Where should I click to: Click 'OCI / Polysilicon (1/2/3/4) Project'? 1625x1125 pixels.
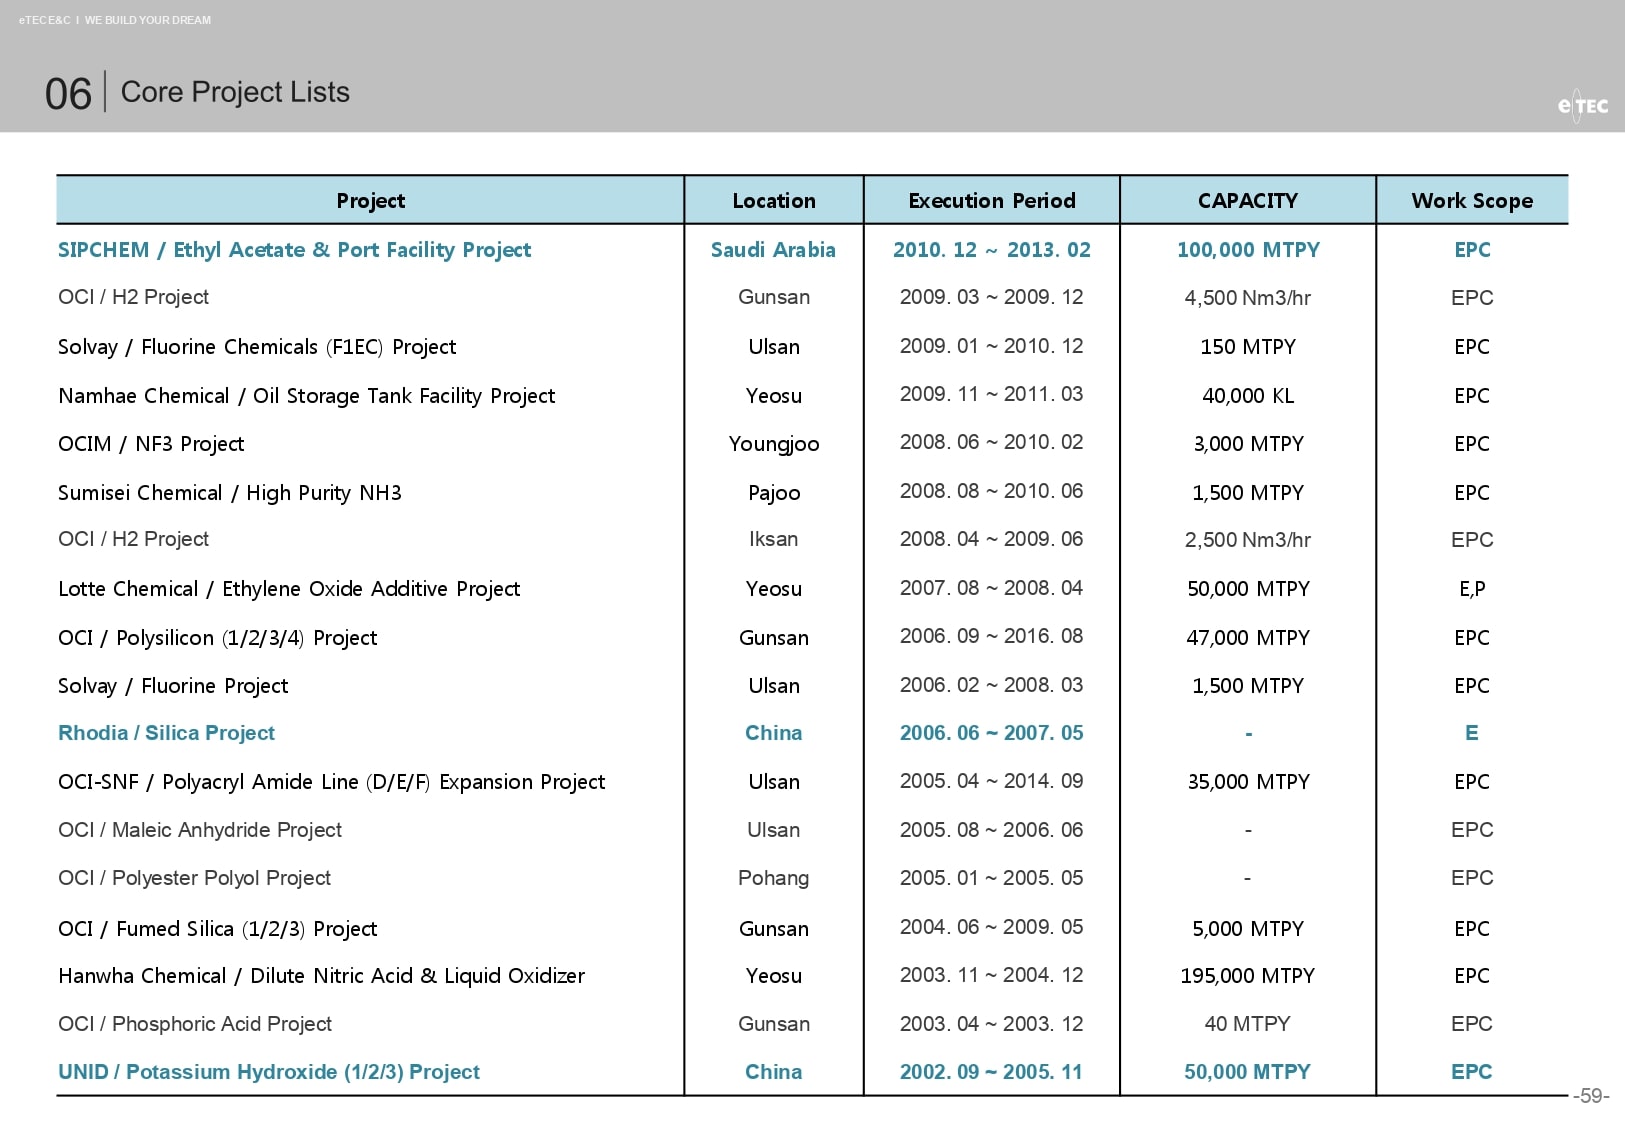218,638
